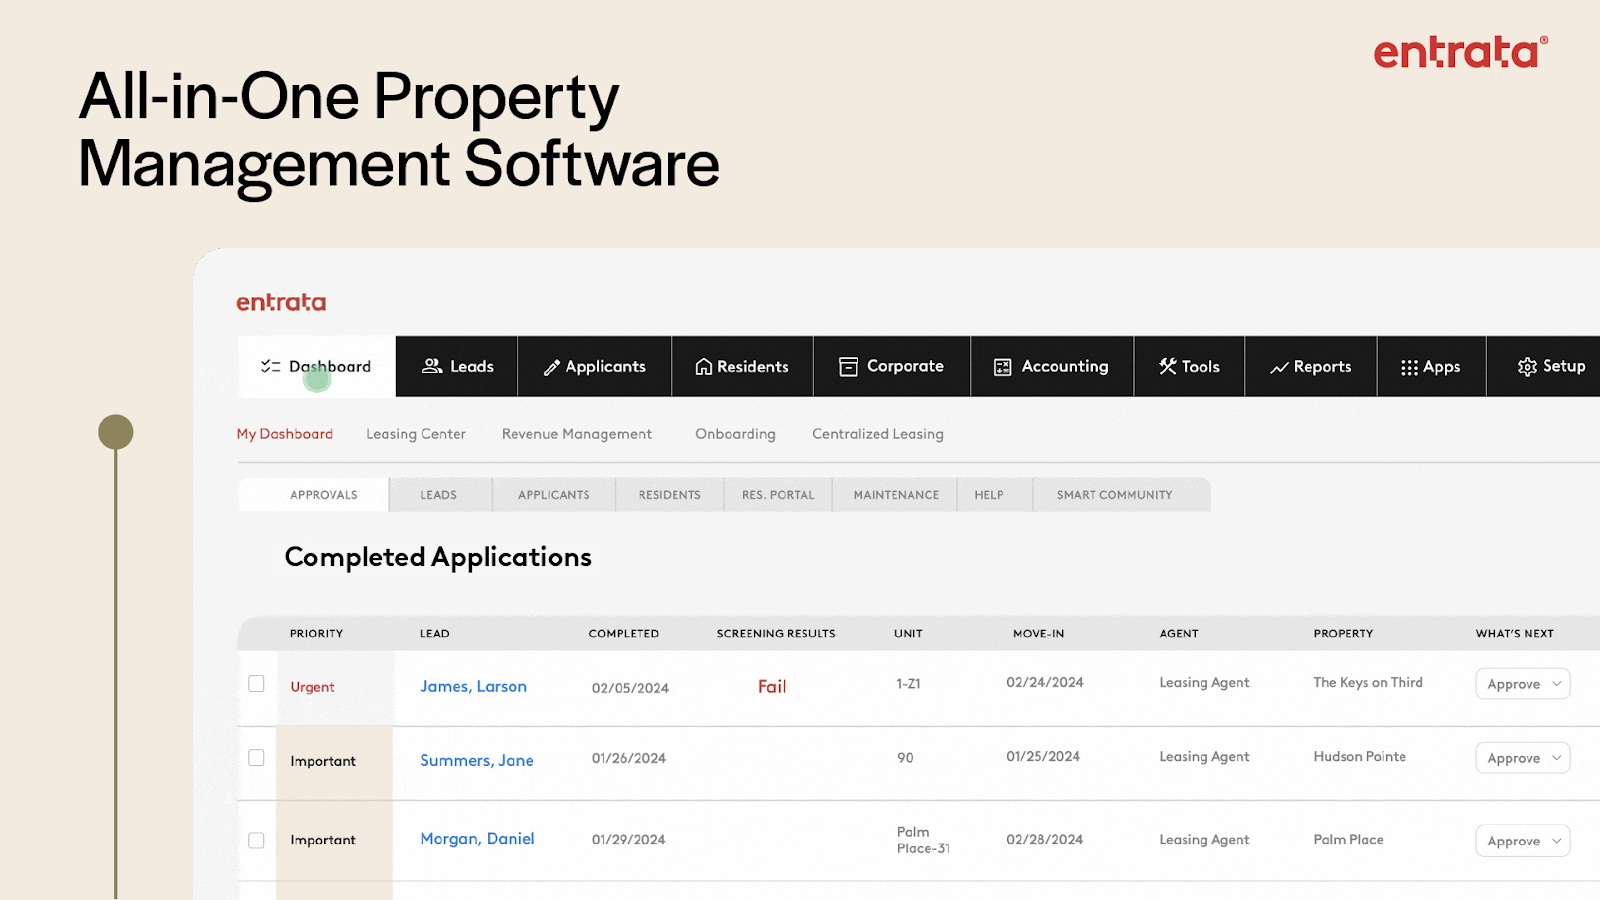Click the LEAD column header

pyautogui.click(x=435, y=633)
